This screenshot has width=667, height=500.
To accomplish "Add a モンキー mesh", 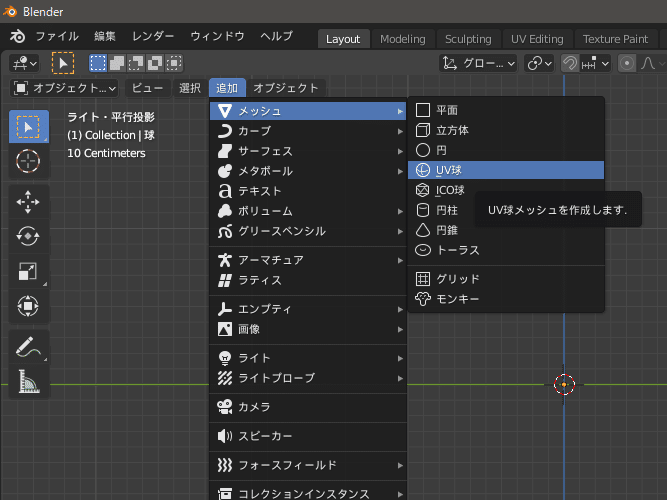I will [x=506, y=299].
